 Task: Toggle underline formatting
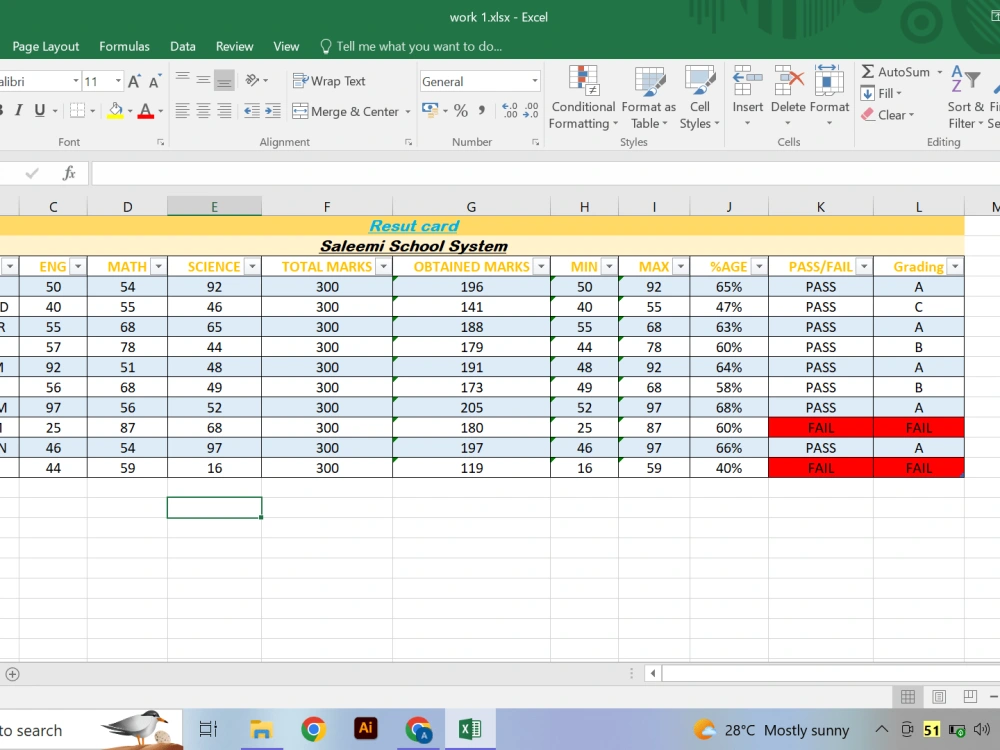coord(40,110)
